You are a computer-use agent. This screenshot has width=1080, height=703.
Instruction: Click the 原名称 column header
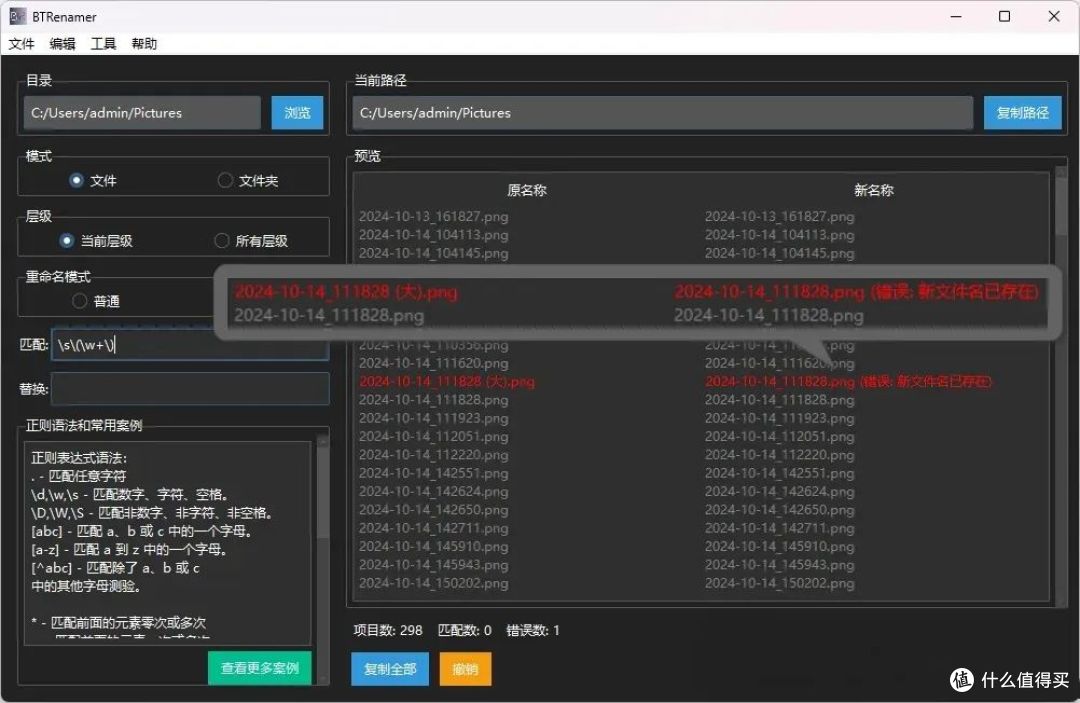[x=527, y=190]
